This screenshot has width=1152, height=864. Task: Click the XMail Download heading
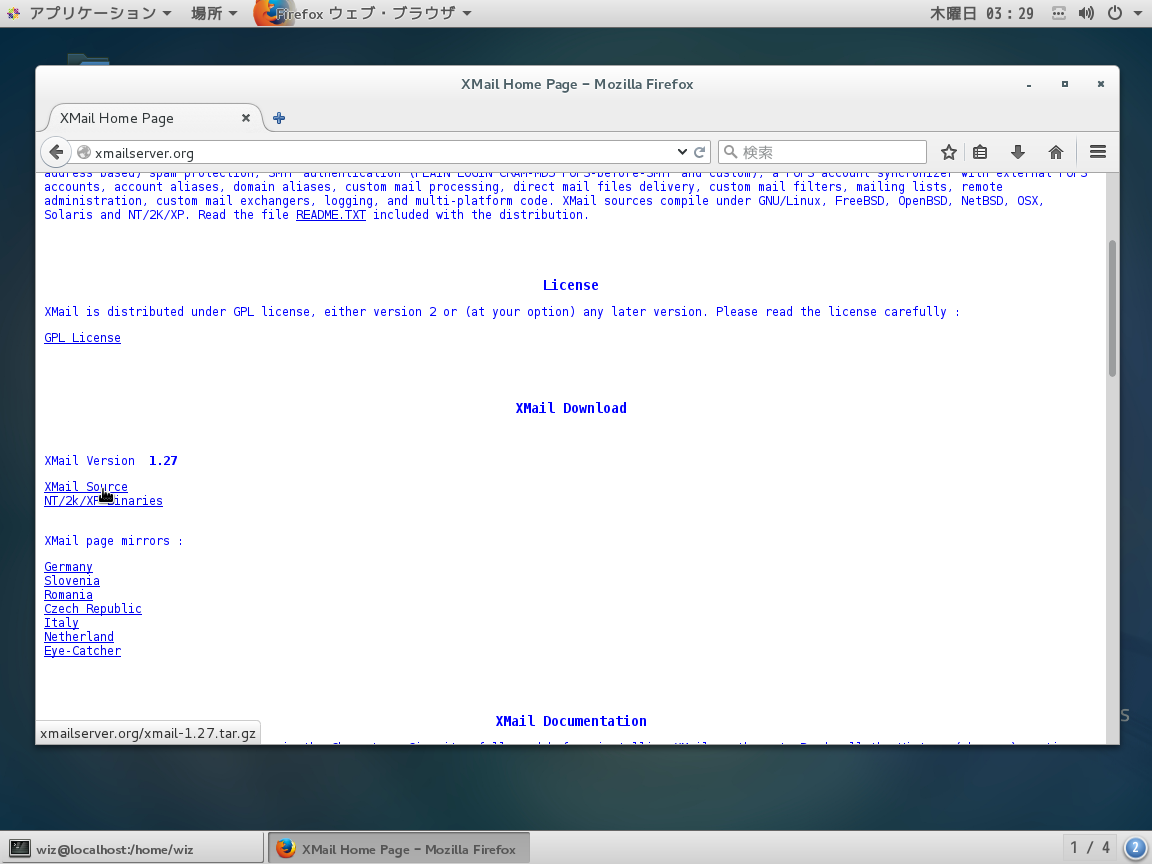pos(571,408)
